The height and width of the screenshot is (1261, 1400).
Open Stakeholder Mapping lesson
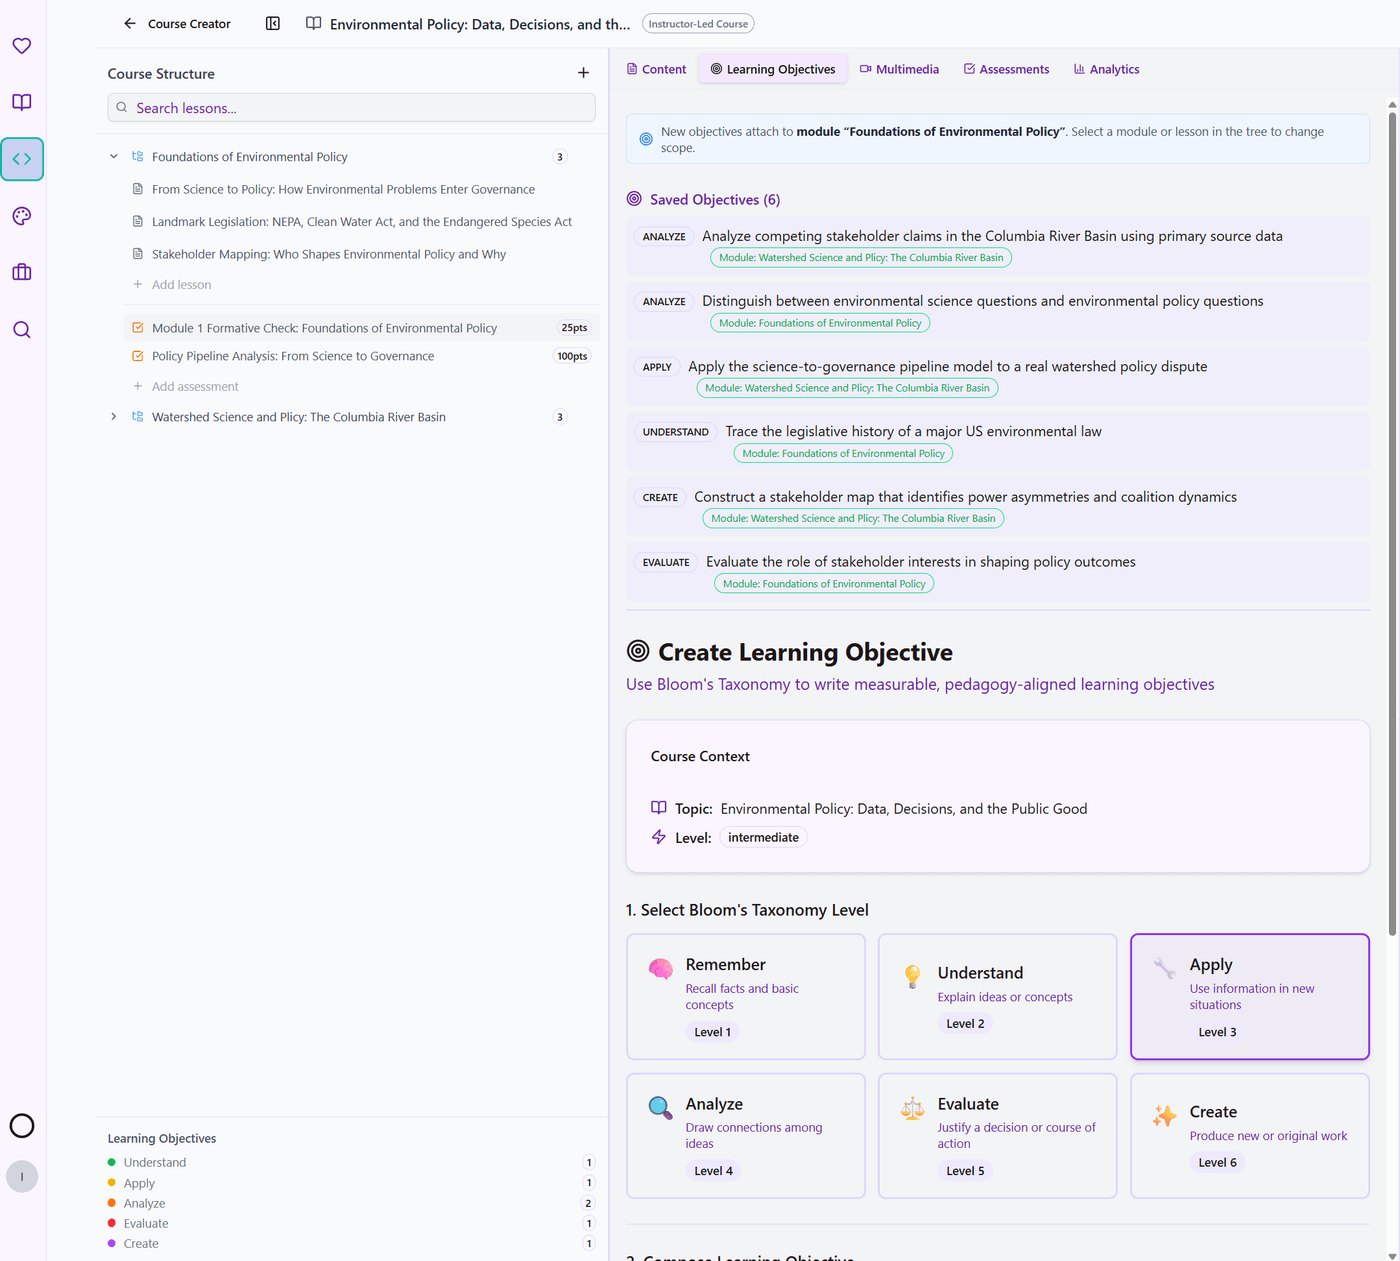pyautogui.click(x=329, y=254)
